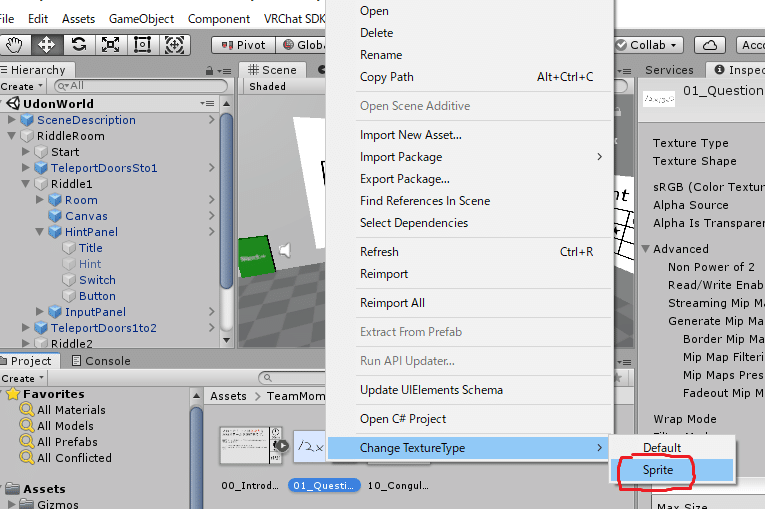
Task: Open the Hierarchy Create dropdown
Action: (x=21, y=86)
